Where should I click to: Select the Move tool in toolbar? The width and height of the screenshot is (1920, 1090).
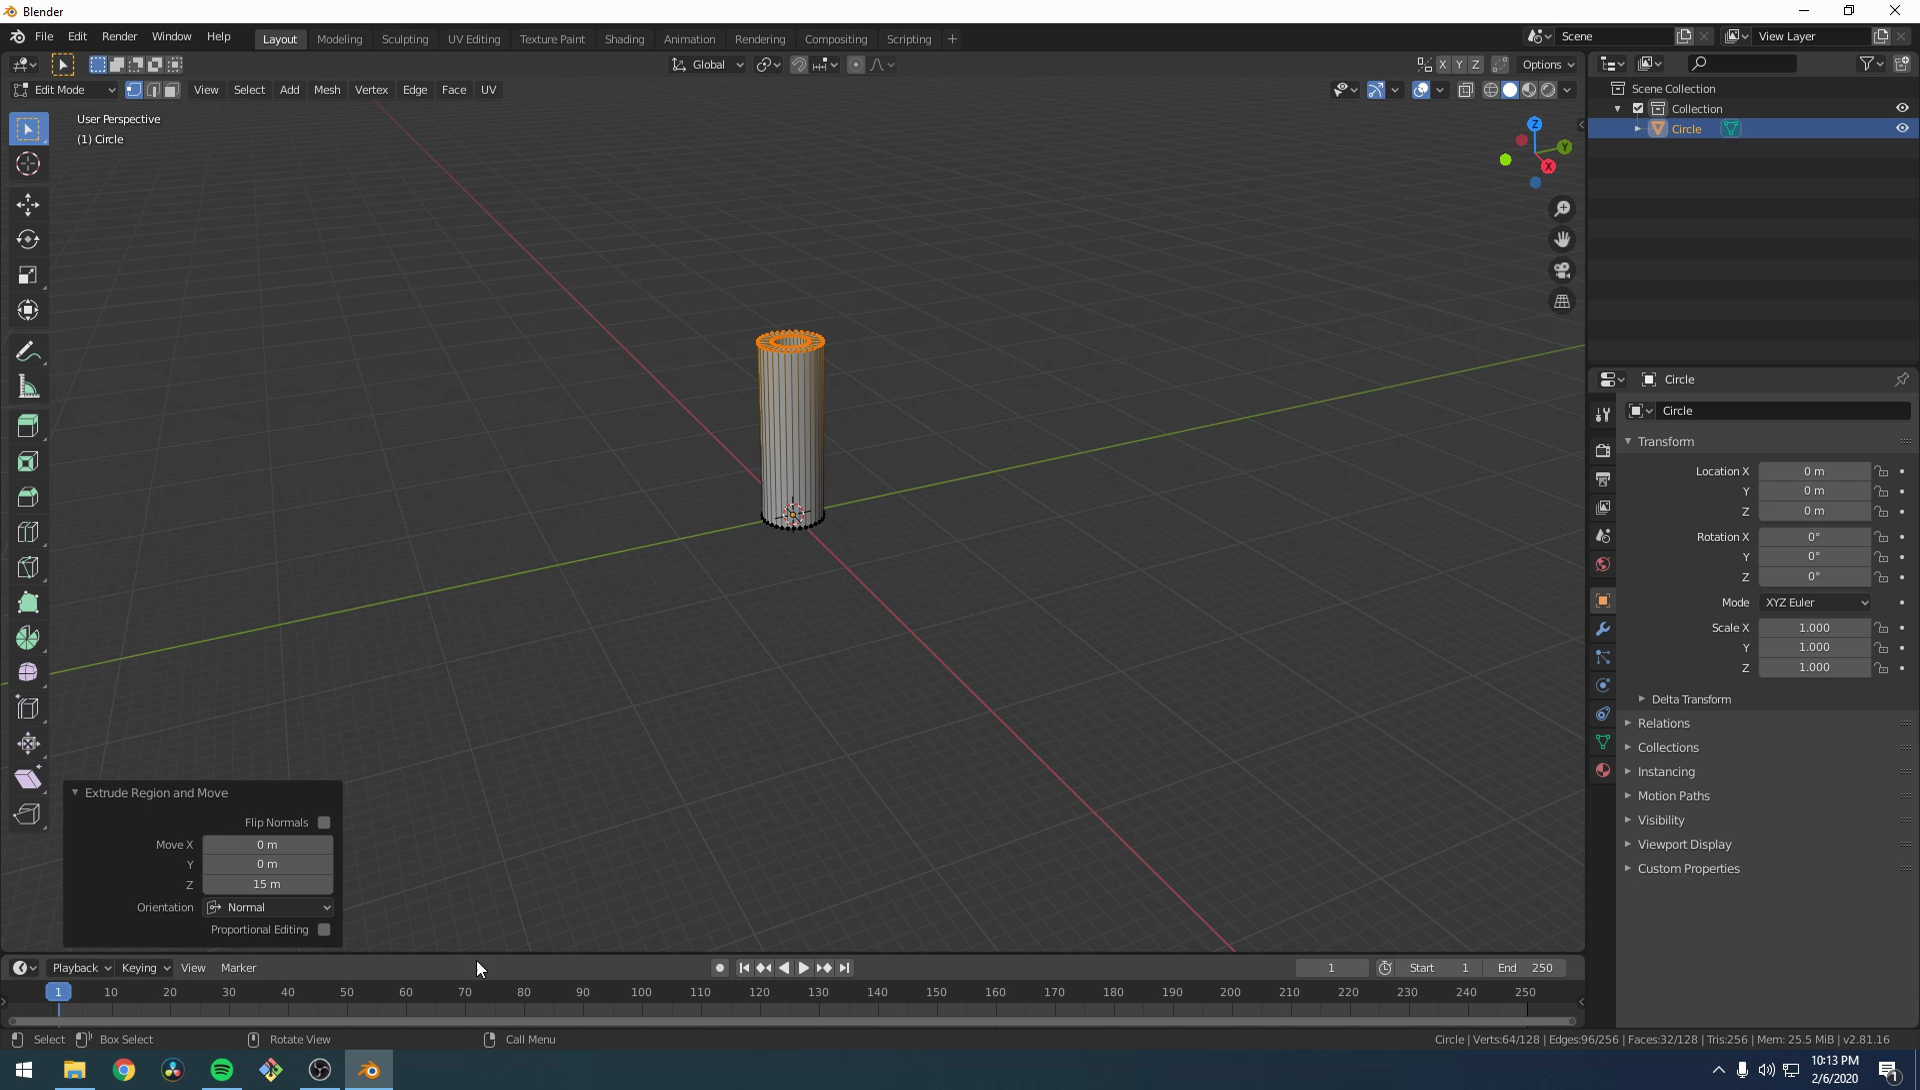pos(28,204)
